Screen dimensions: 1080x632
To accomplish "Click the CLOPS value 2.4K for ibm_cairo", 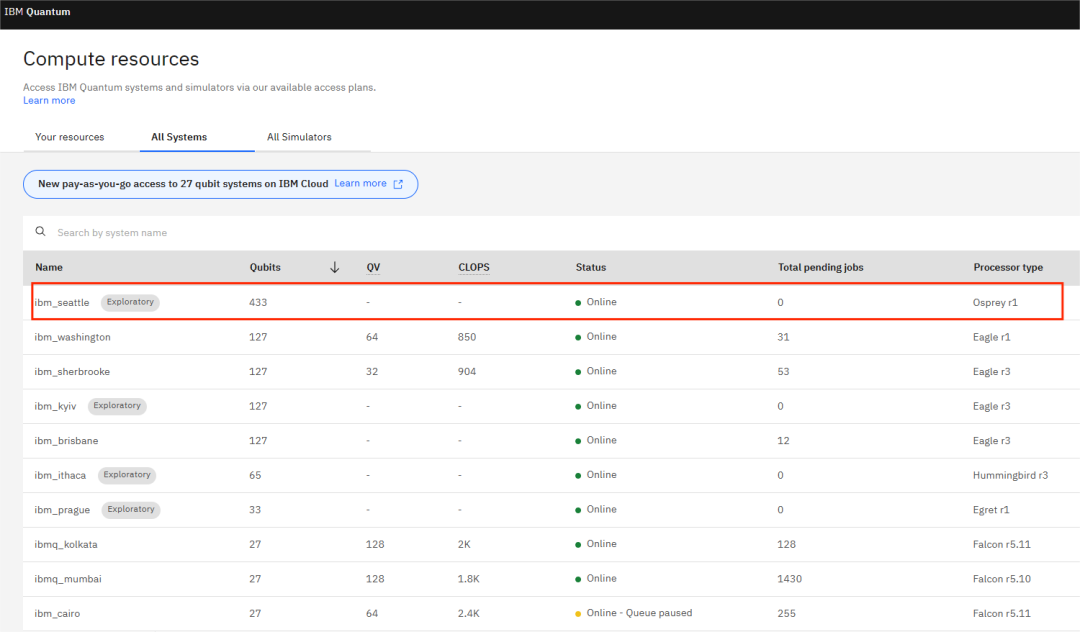I will [468, 613].
